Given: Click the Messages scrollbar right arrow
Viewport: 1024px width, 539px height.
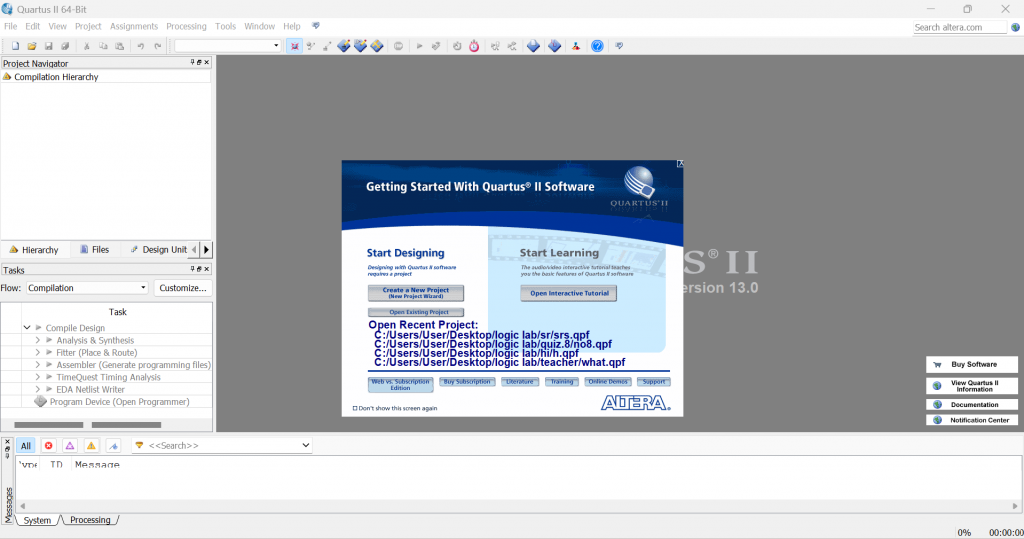Looking at the screenshot, I should tap(1015, 506).
